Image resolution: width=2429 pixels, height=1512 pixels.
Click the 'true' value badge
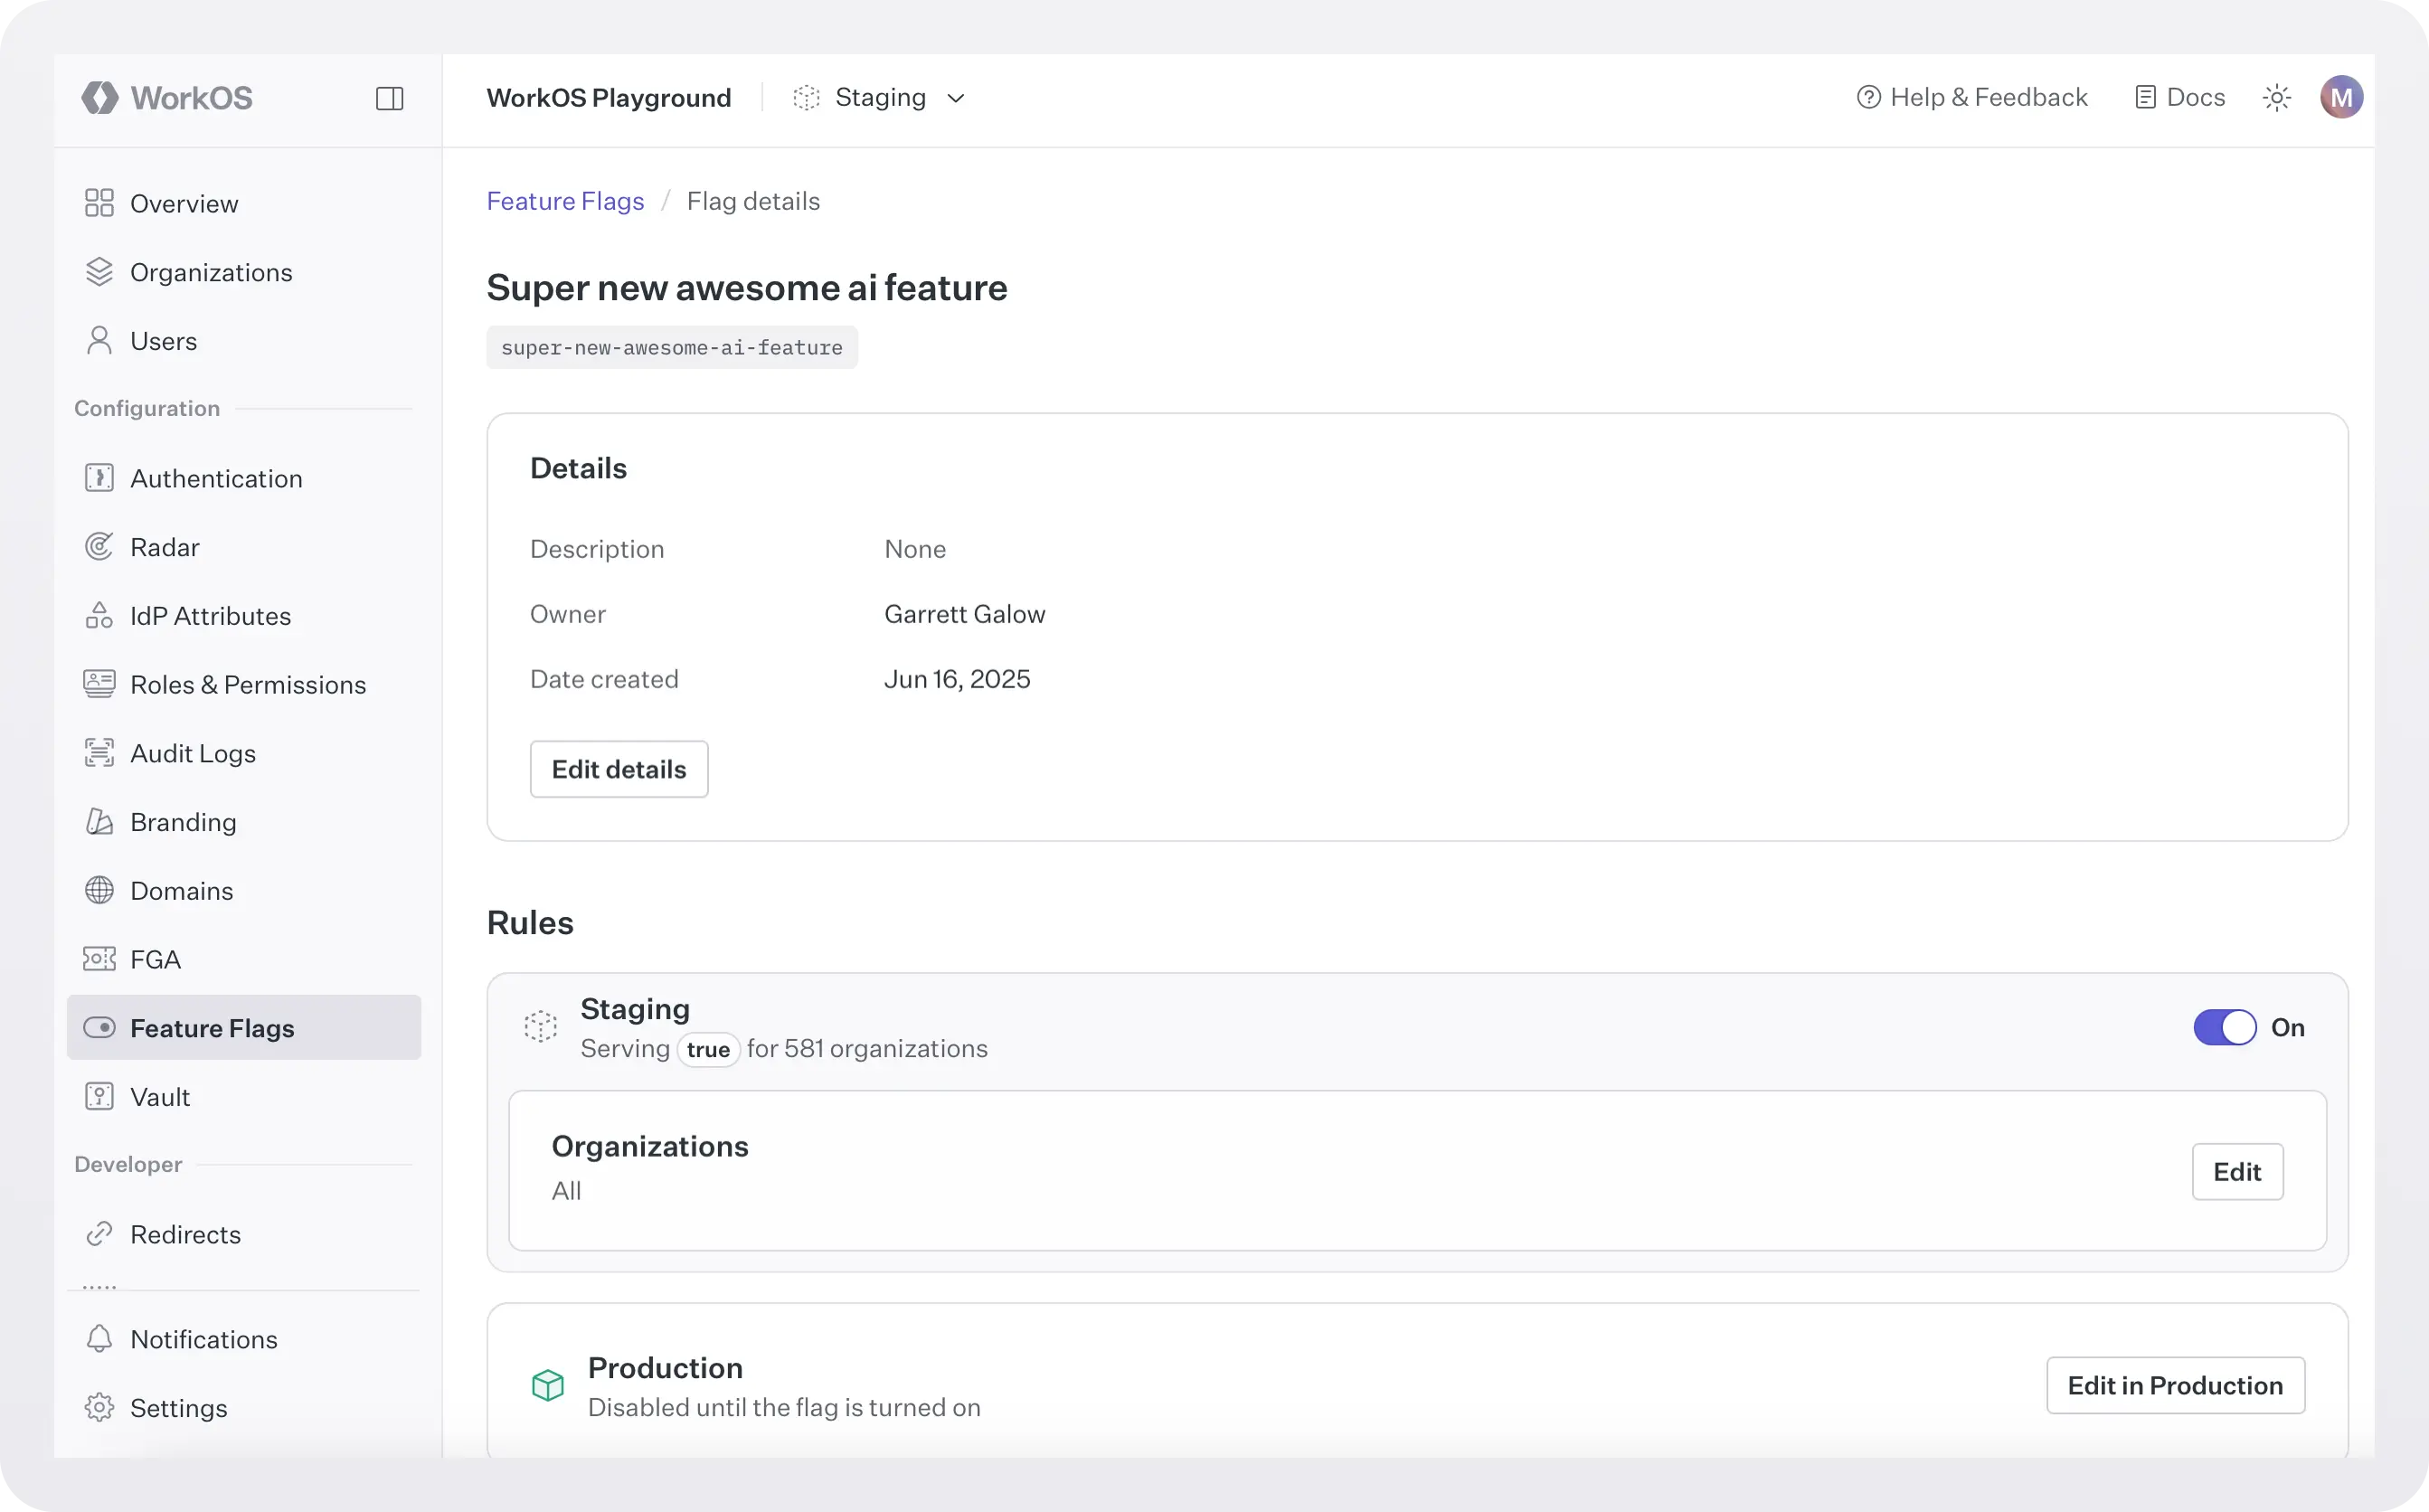[708, 1049]
